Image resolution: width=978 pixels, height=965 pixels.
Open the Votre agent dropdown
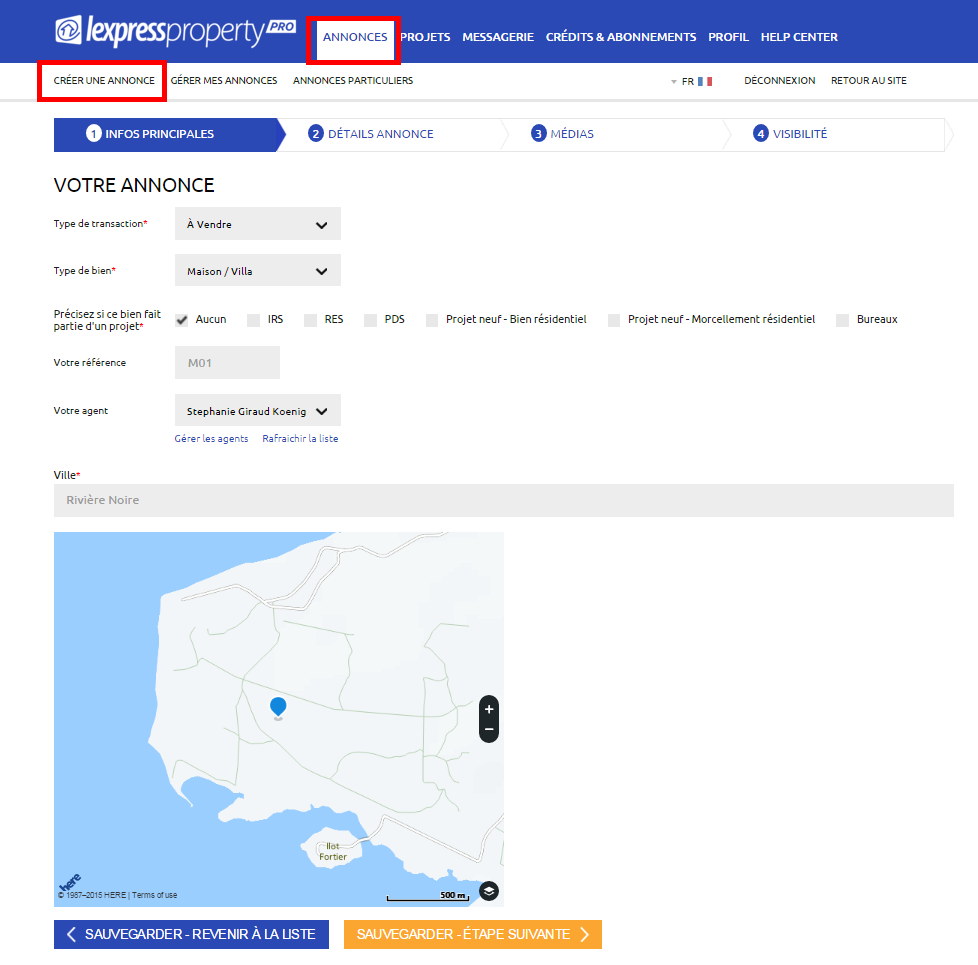258,411
